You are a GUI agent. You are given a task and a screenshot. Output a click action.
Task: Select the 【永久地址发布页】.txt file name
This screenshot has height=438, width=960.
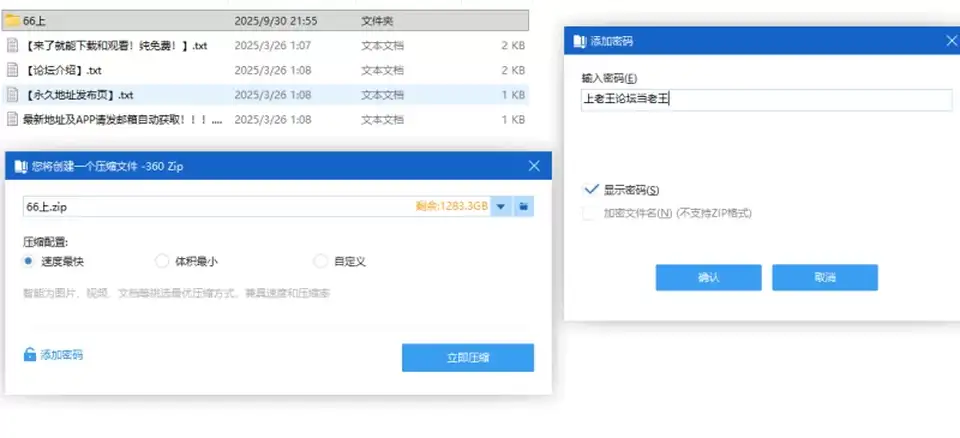(x=78, y=95)
